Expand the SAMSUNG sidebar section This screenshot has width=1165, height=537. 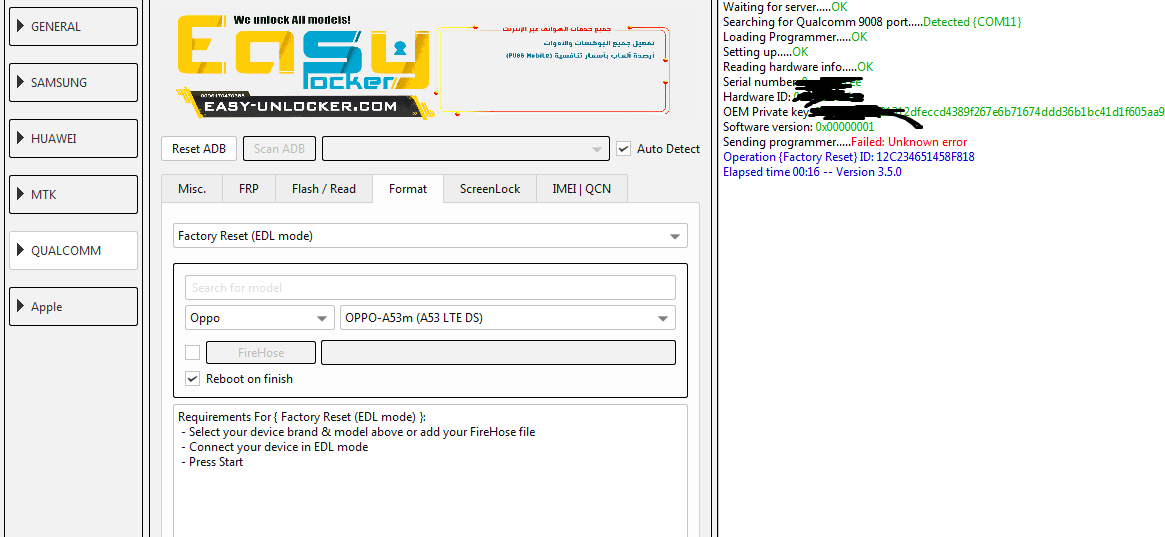73,82
